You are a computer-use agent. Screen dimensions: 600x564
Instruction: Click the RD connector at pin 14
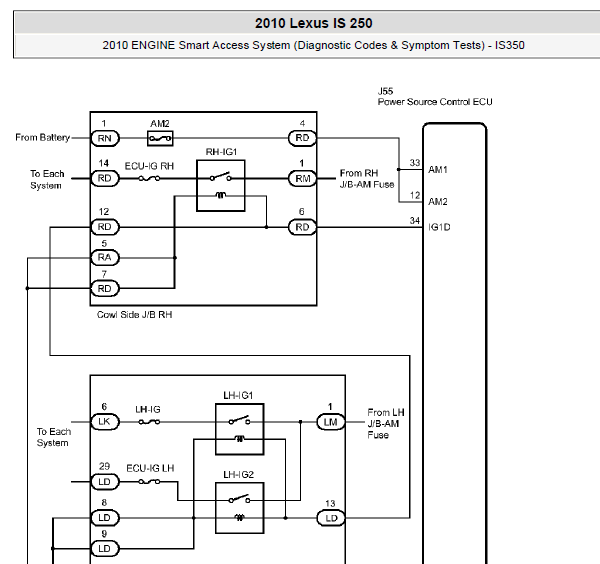coord(105,178)
